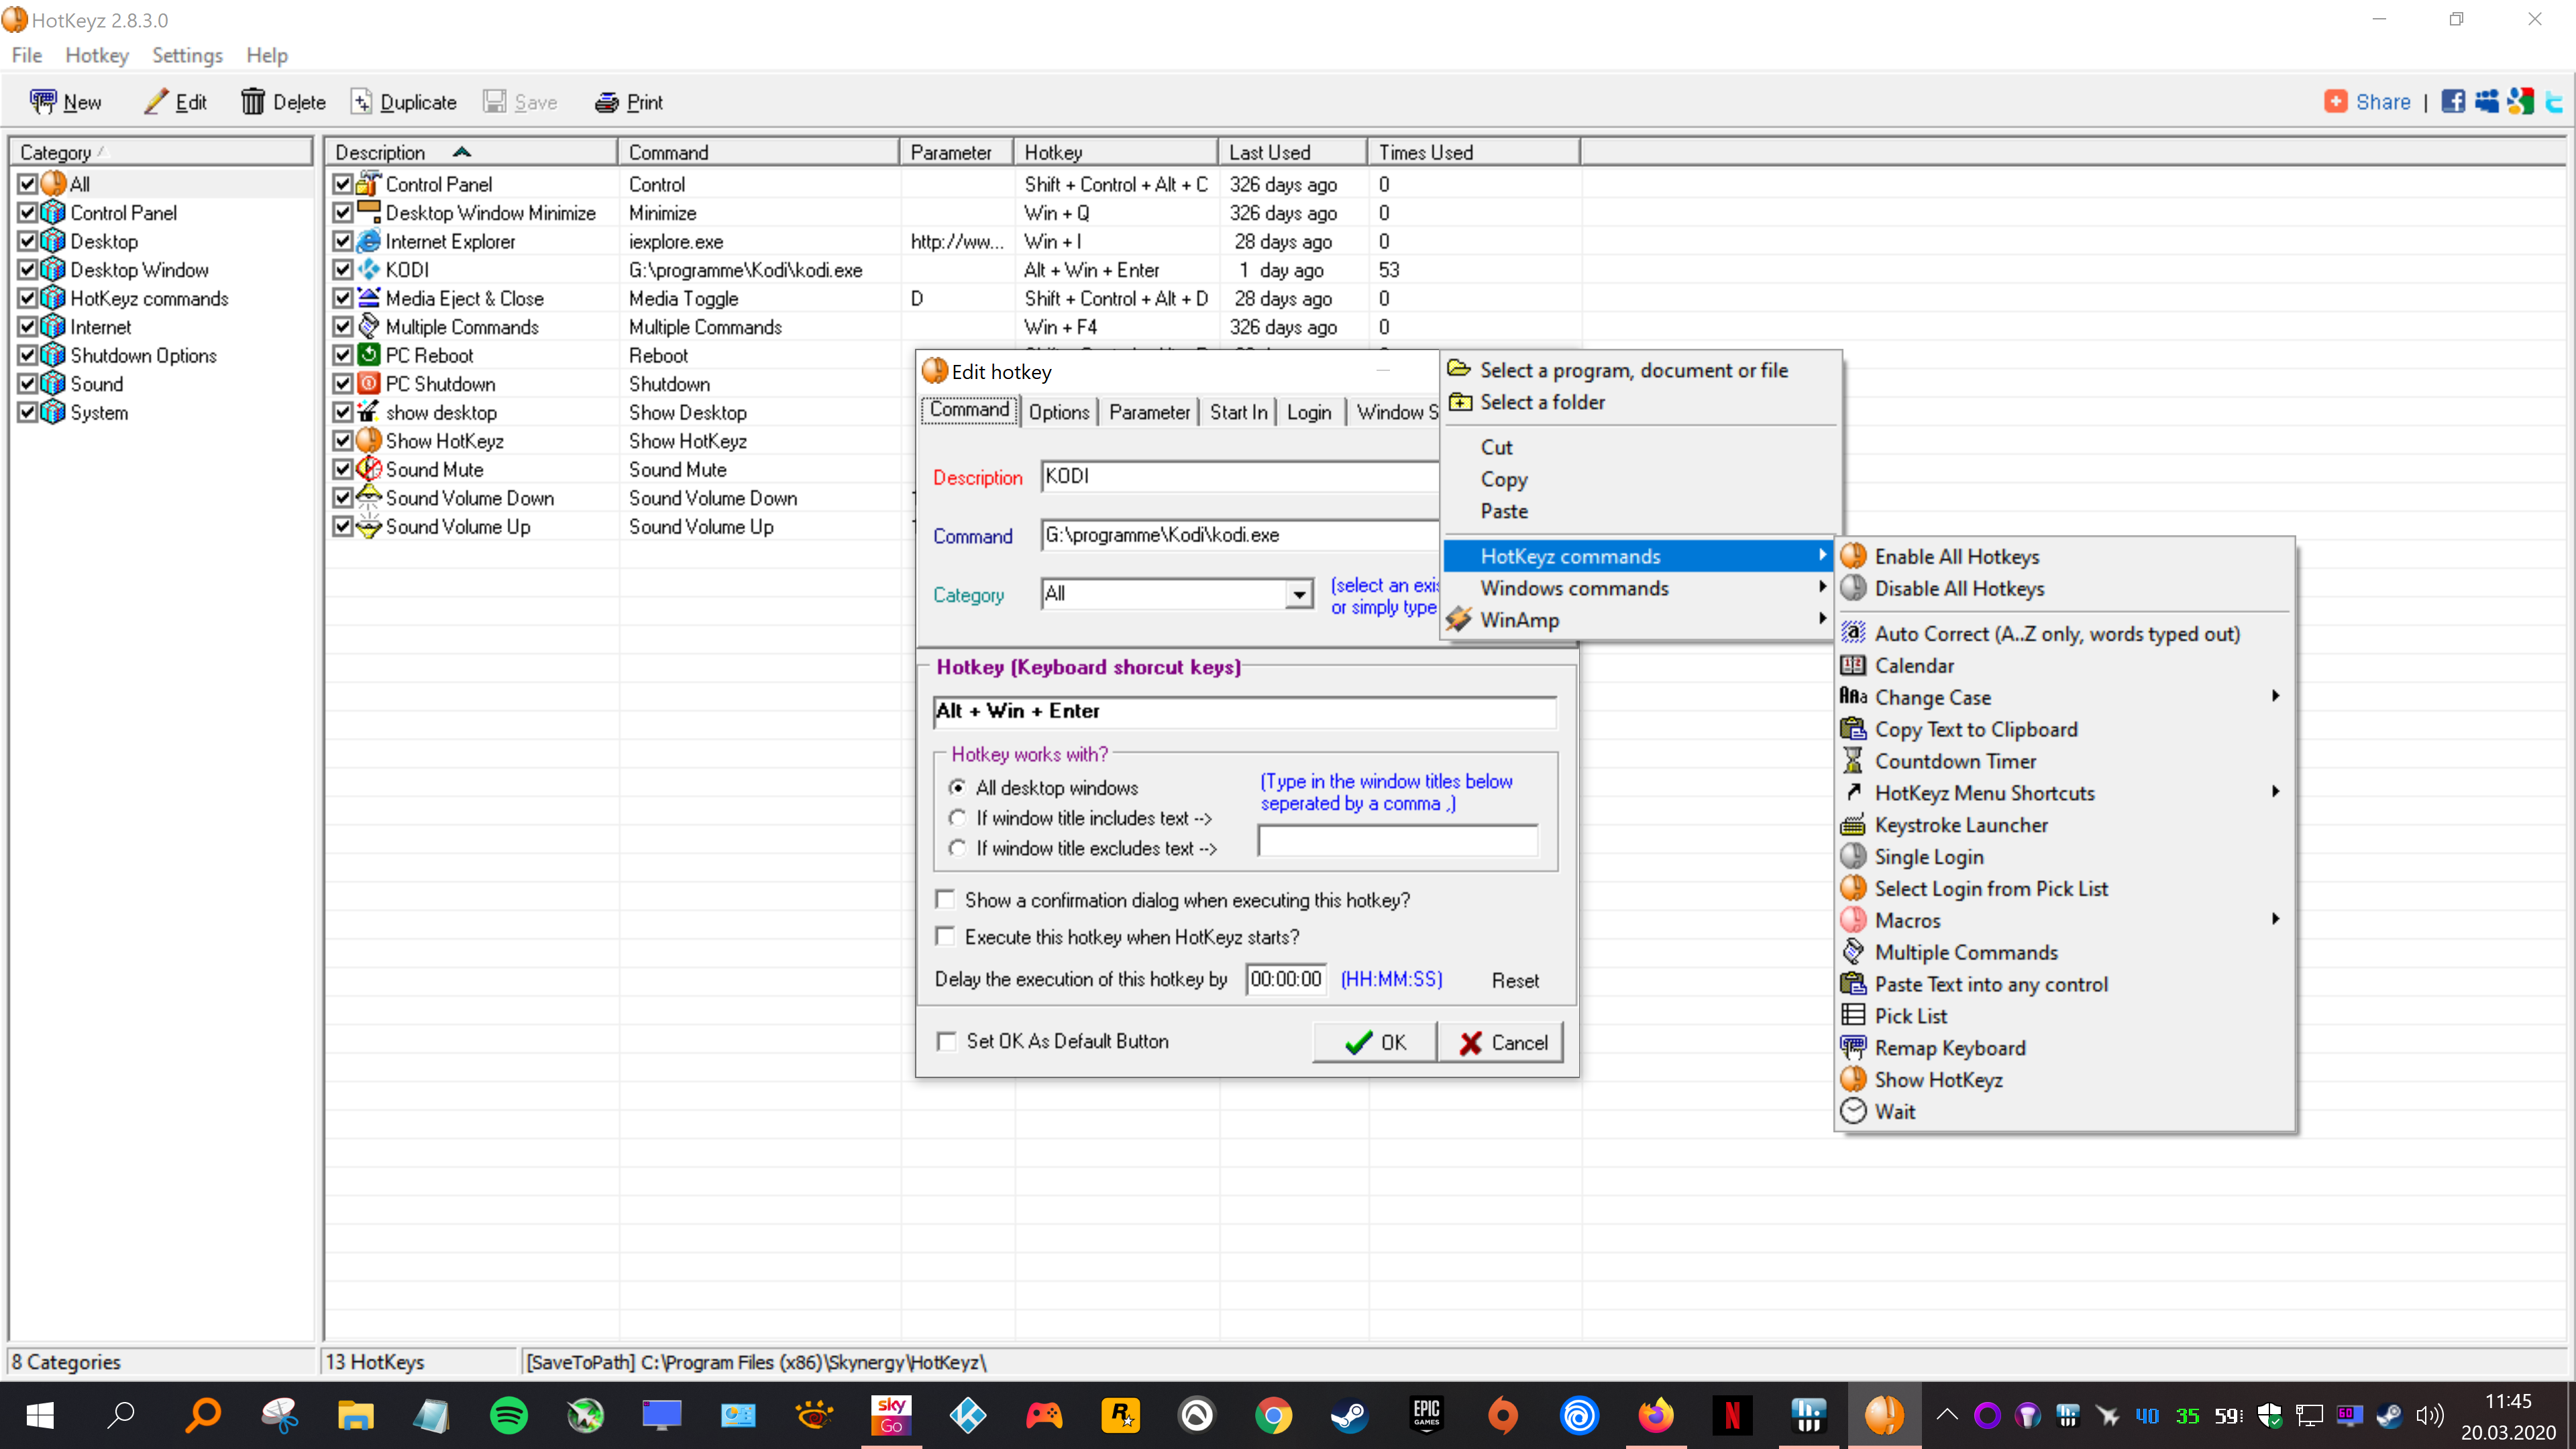Viewport: 2576px width, 1449px height.
Task: Select Countdown Timer hourglass menu entry
Action: pos(1955,761)
